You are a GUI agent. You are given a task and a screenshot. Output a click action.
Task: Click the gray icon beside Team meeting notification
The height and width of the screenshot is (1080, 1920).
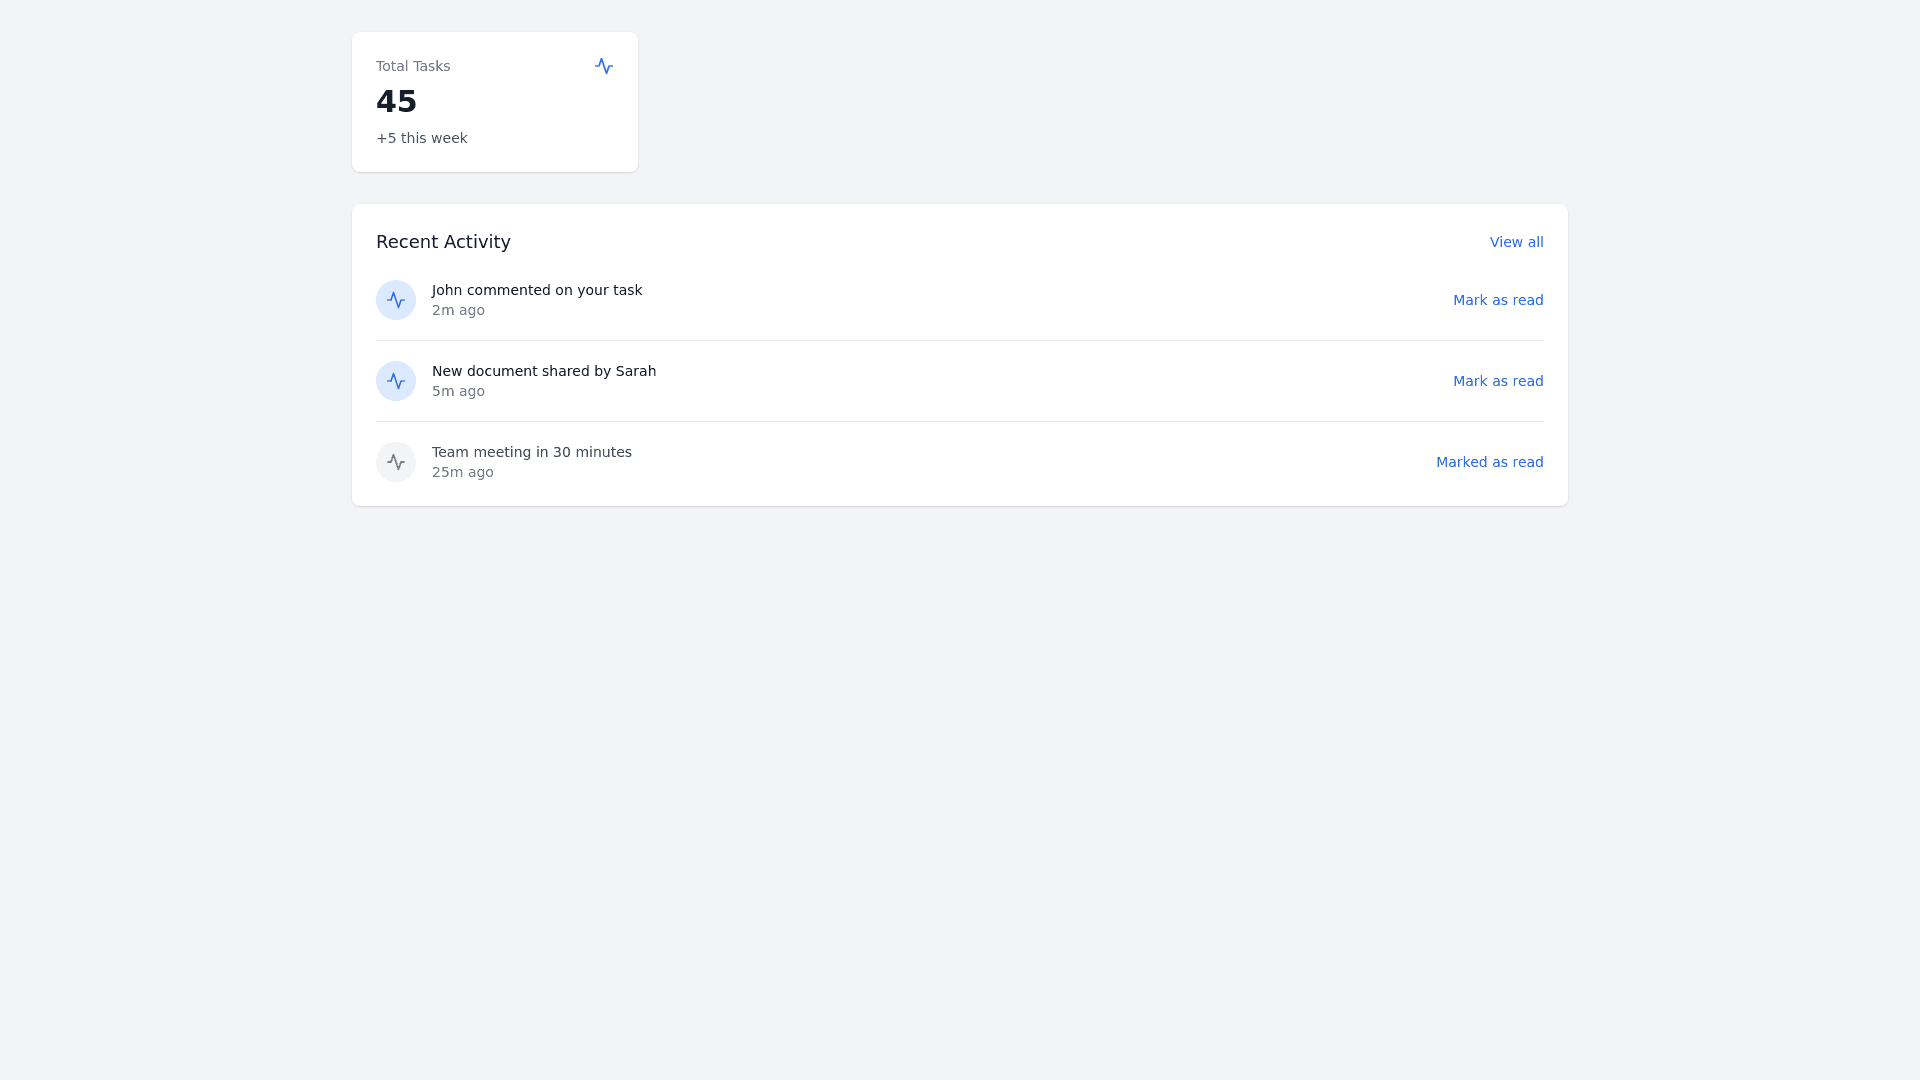click(x=396, y=462)
